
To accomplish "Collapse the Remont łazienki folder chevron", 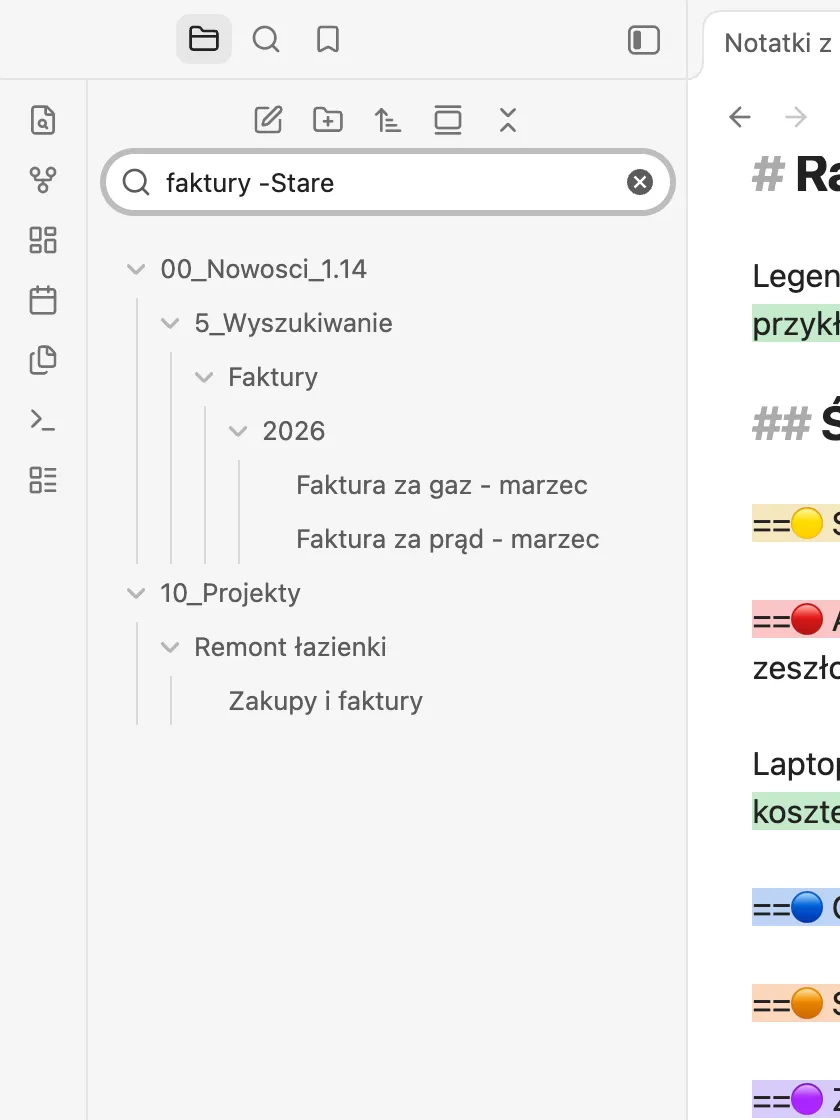I will (170, 647).
